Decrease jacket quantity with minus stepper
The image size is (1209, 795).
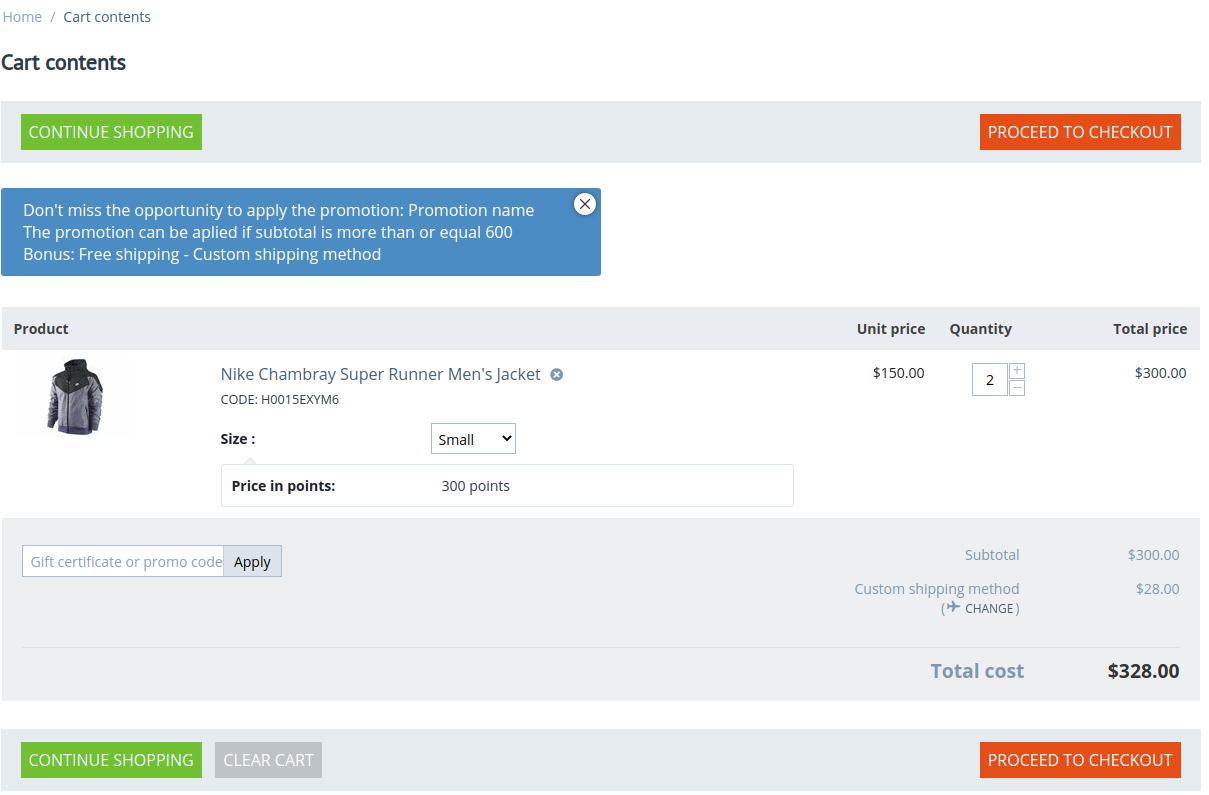coord(1017,388)
